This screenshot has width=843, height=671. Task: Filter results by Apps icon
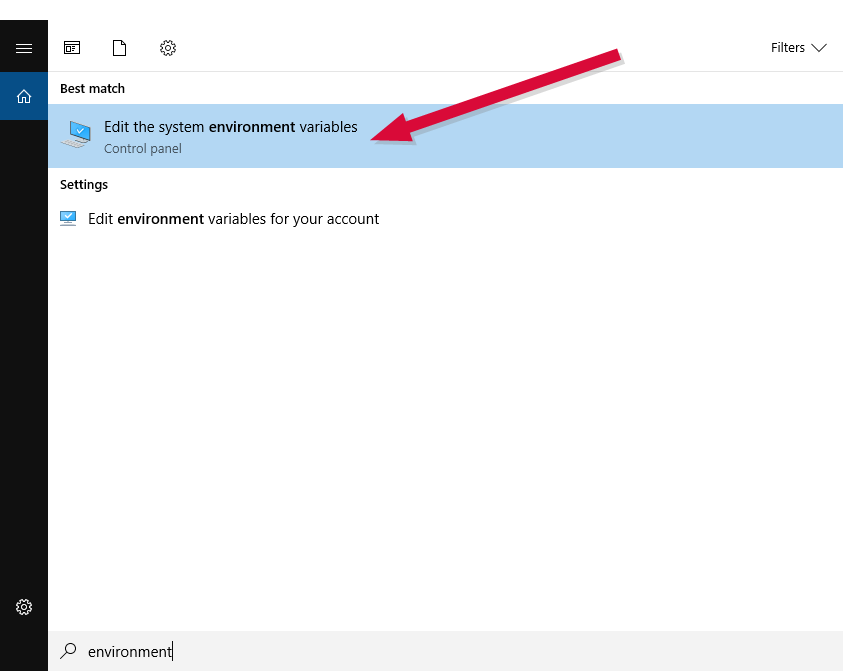(72, 48)
